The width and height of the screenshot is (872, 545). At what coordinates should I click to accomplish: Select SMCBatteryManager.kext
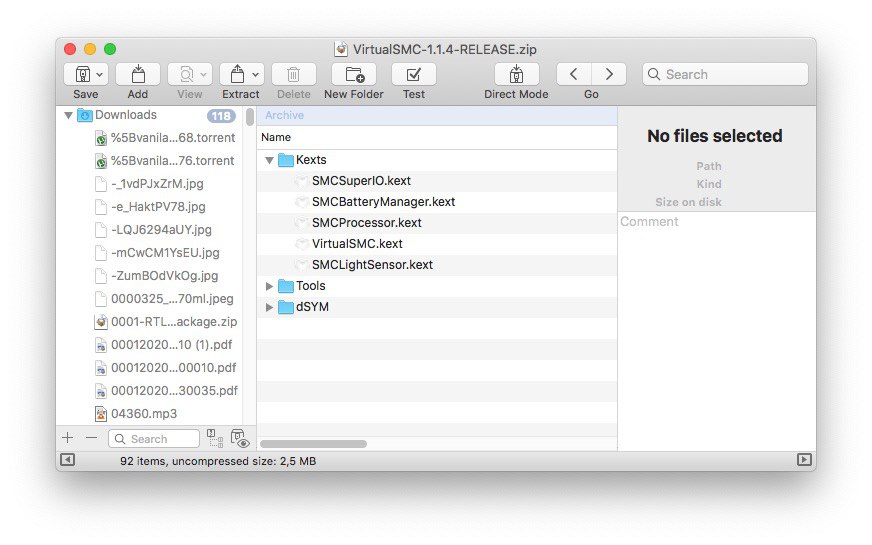point(437,202)
